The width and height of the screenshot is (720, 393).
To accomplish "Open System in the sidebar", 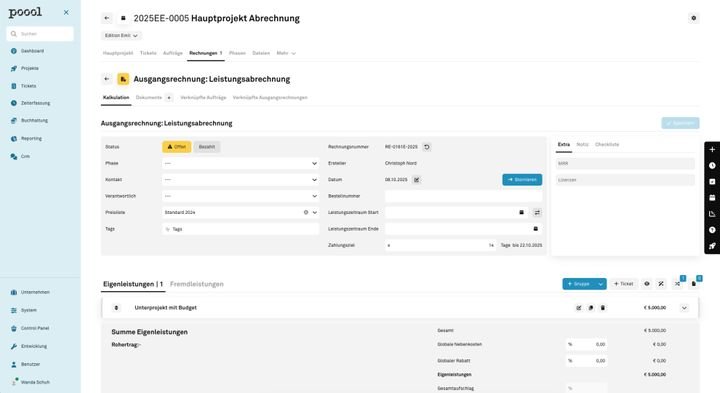I will coord(28,310).
